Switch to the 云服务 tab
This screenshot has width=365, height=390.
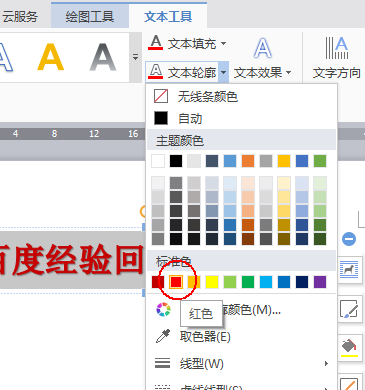tap(20, 16)
